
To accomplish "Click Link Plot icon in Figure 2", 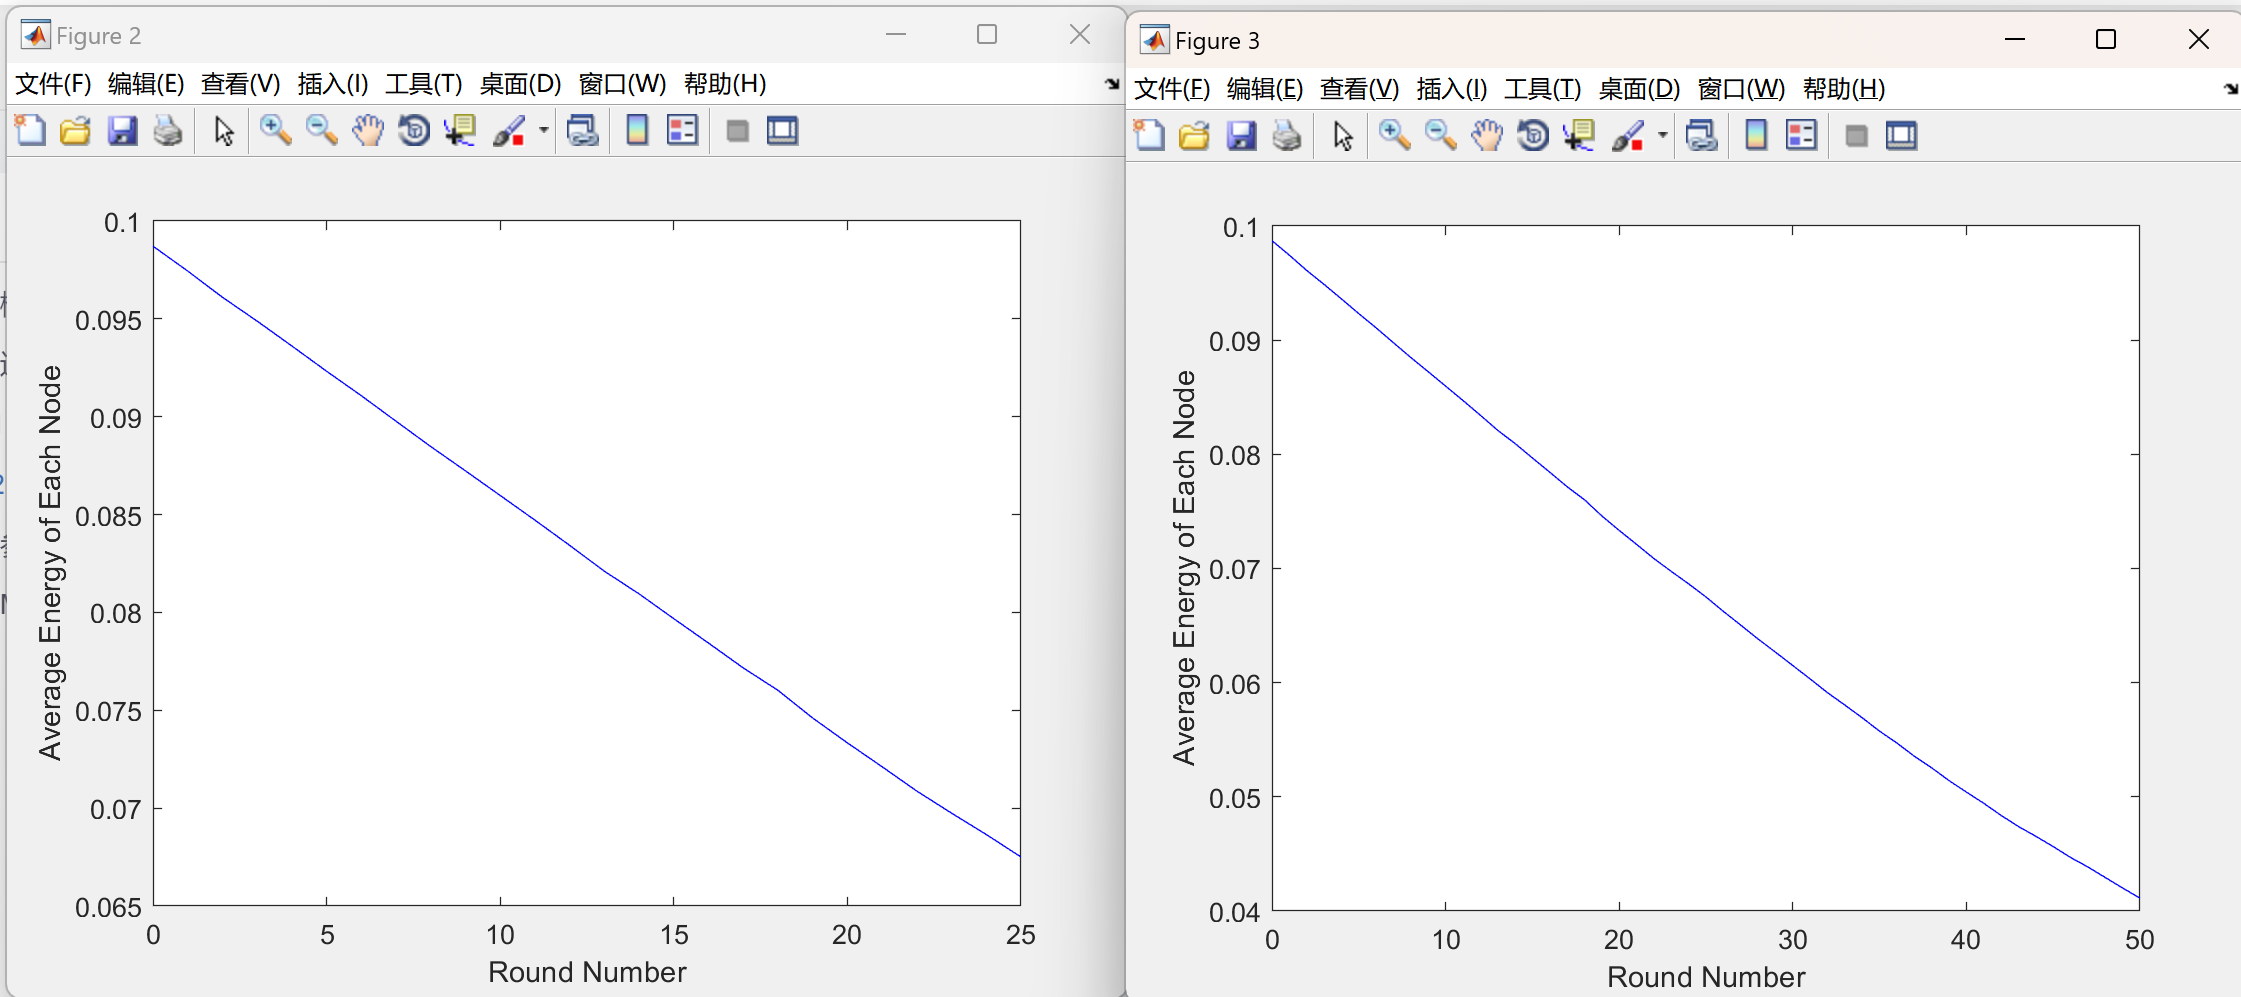I will pos(583,130).
